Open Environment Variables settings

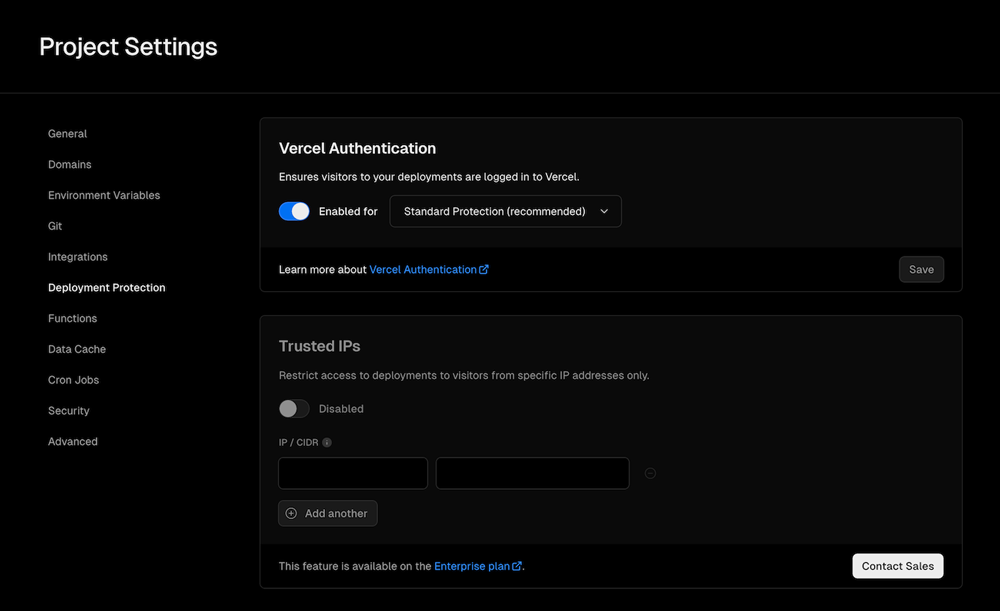point(104,195)
